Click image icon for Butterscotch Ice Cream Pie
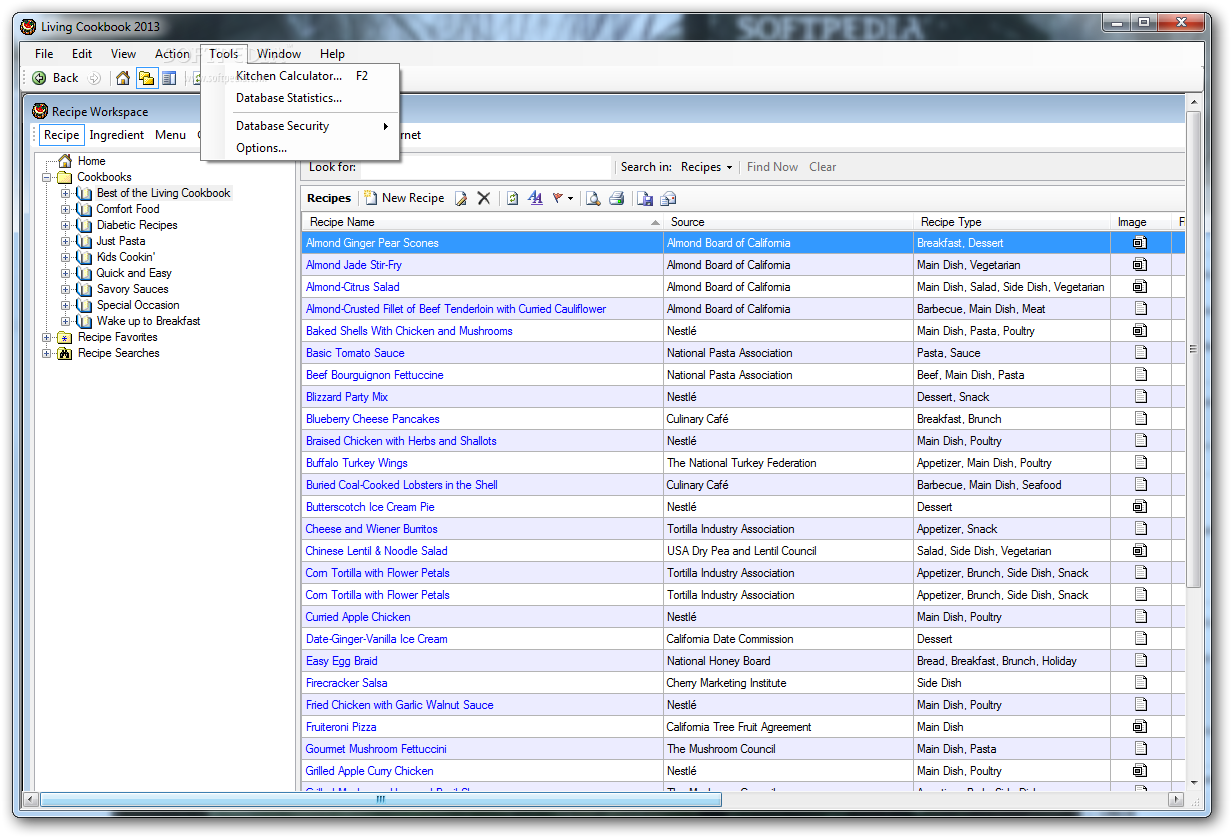Viewport: 1232px width, 838px height. tap(1140, 507)
